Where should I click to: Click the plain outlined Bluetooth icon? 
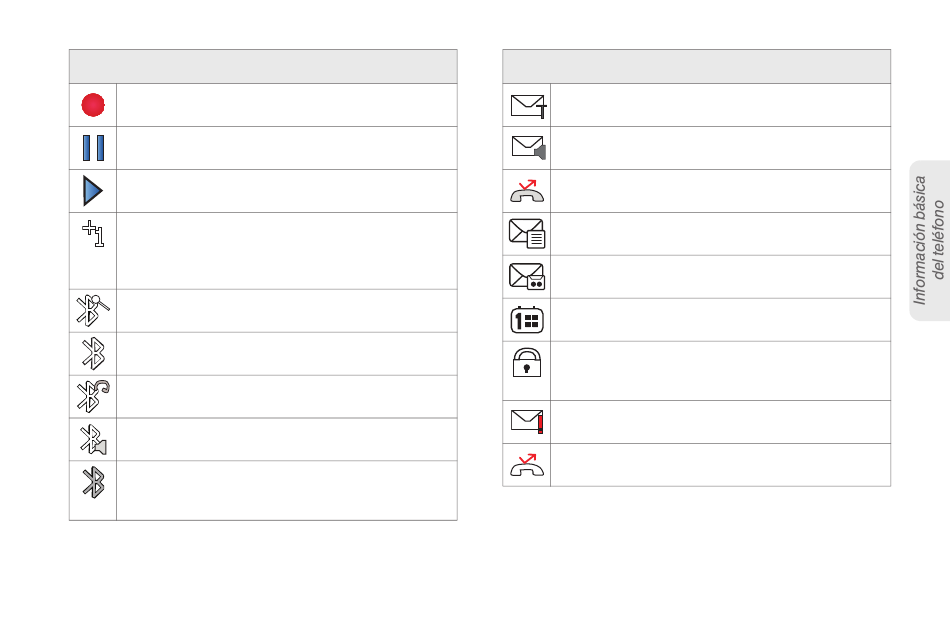93,354
